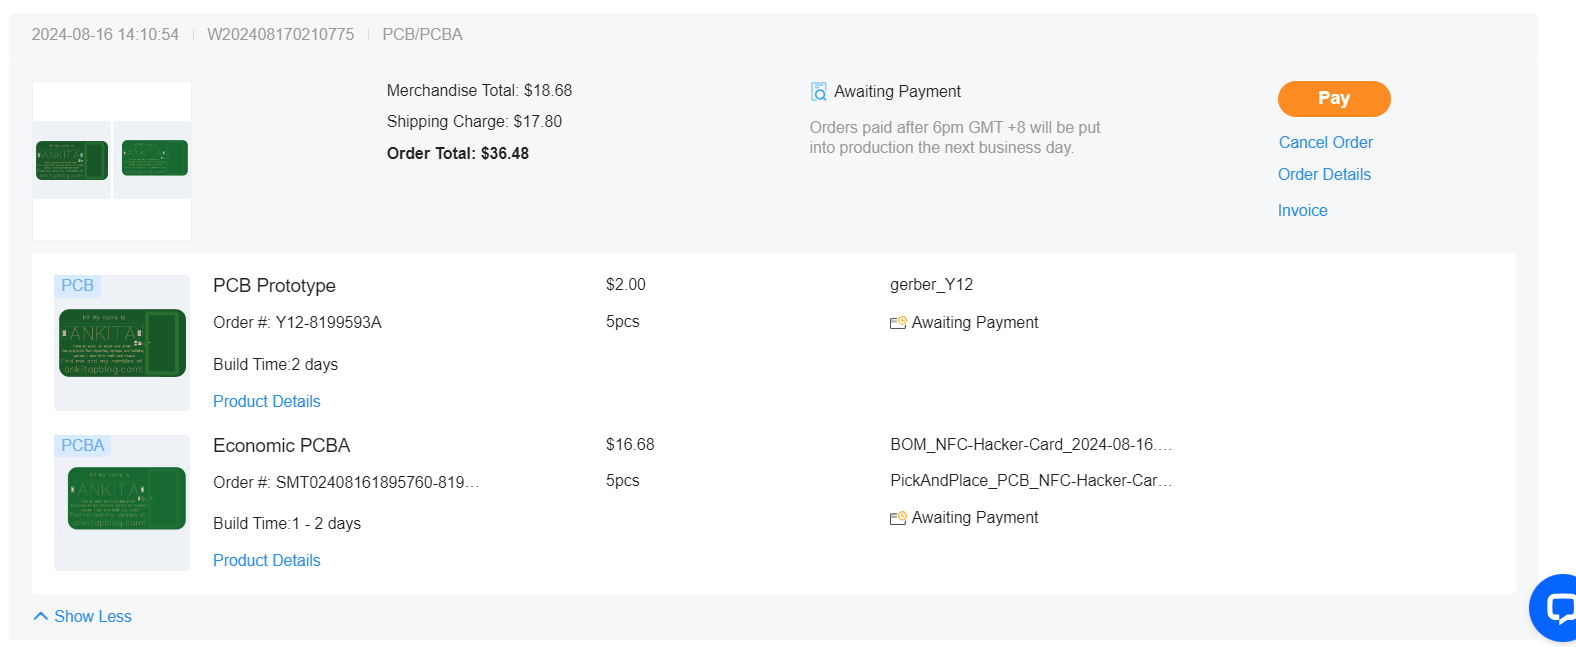This screenshot has width=1576, height=647.
Task: Click the orange Pay button
Action: tap(1333, 98)
